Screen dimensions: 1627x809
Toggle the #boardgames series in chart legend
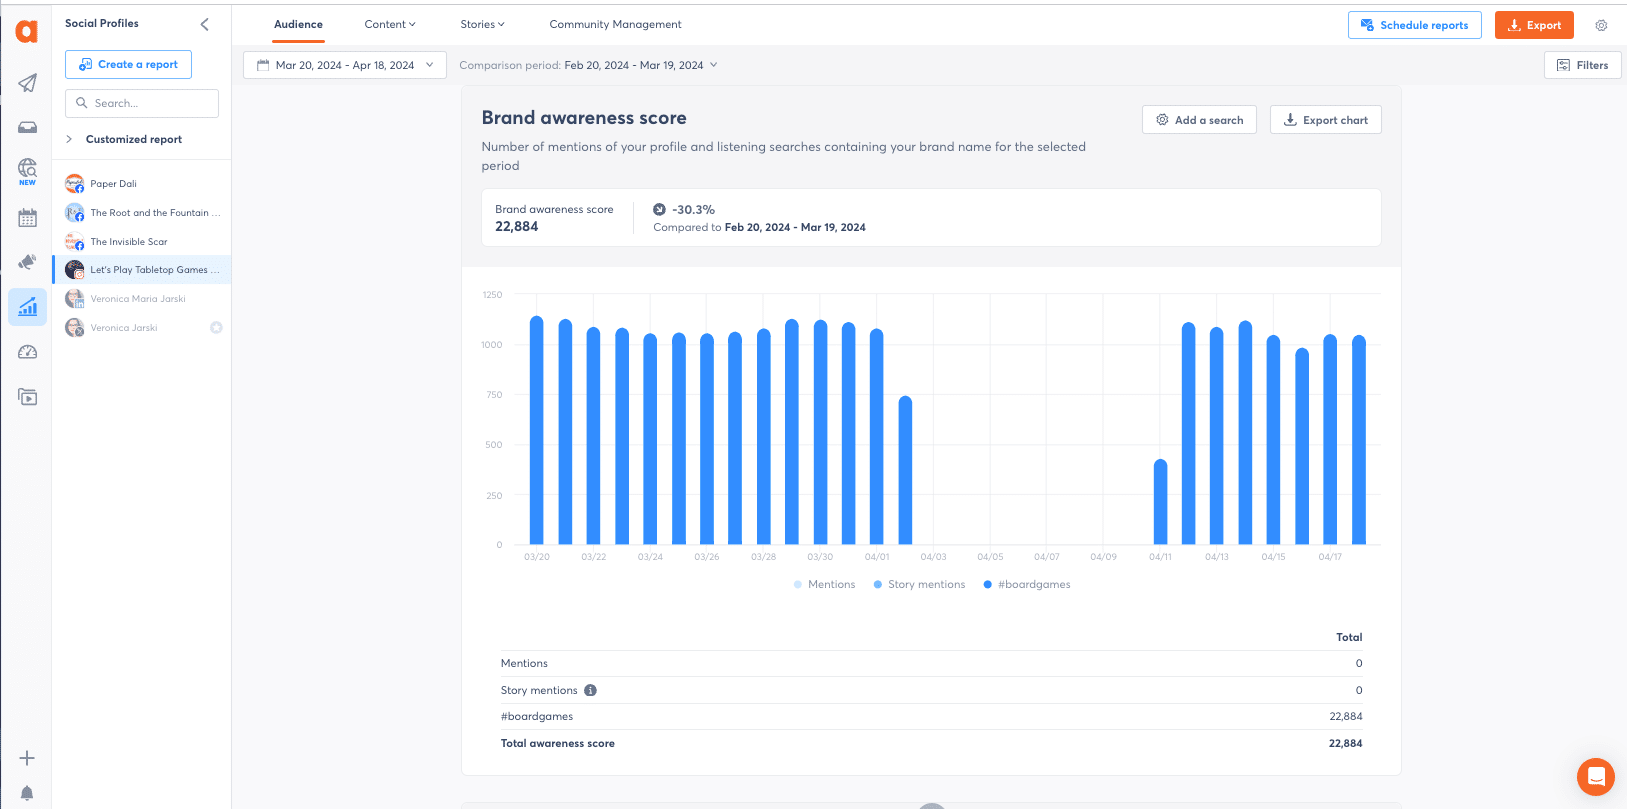(1027, 585)
